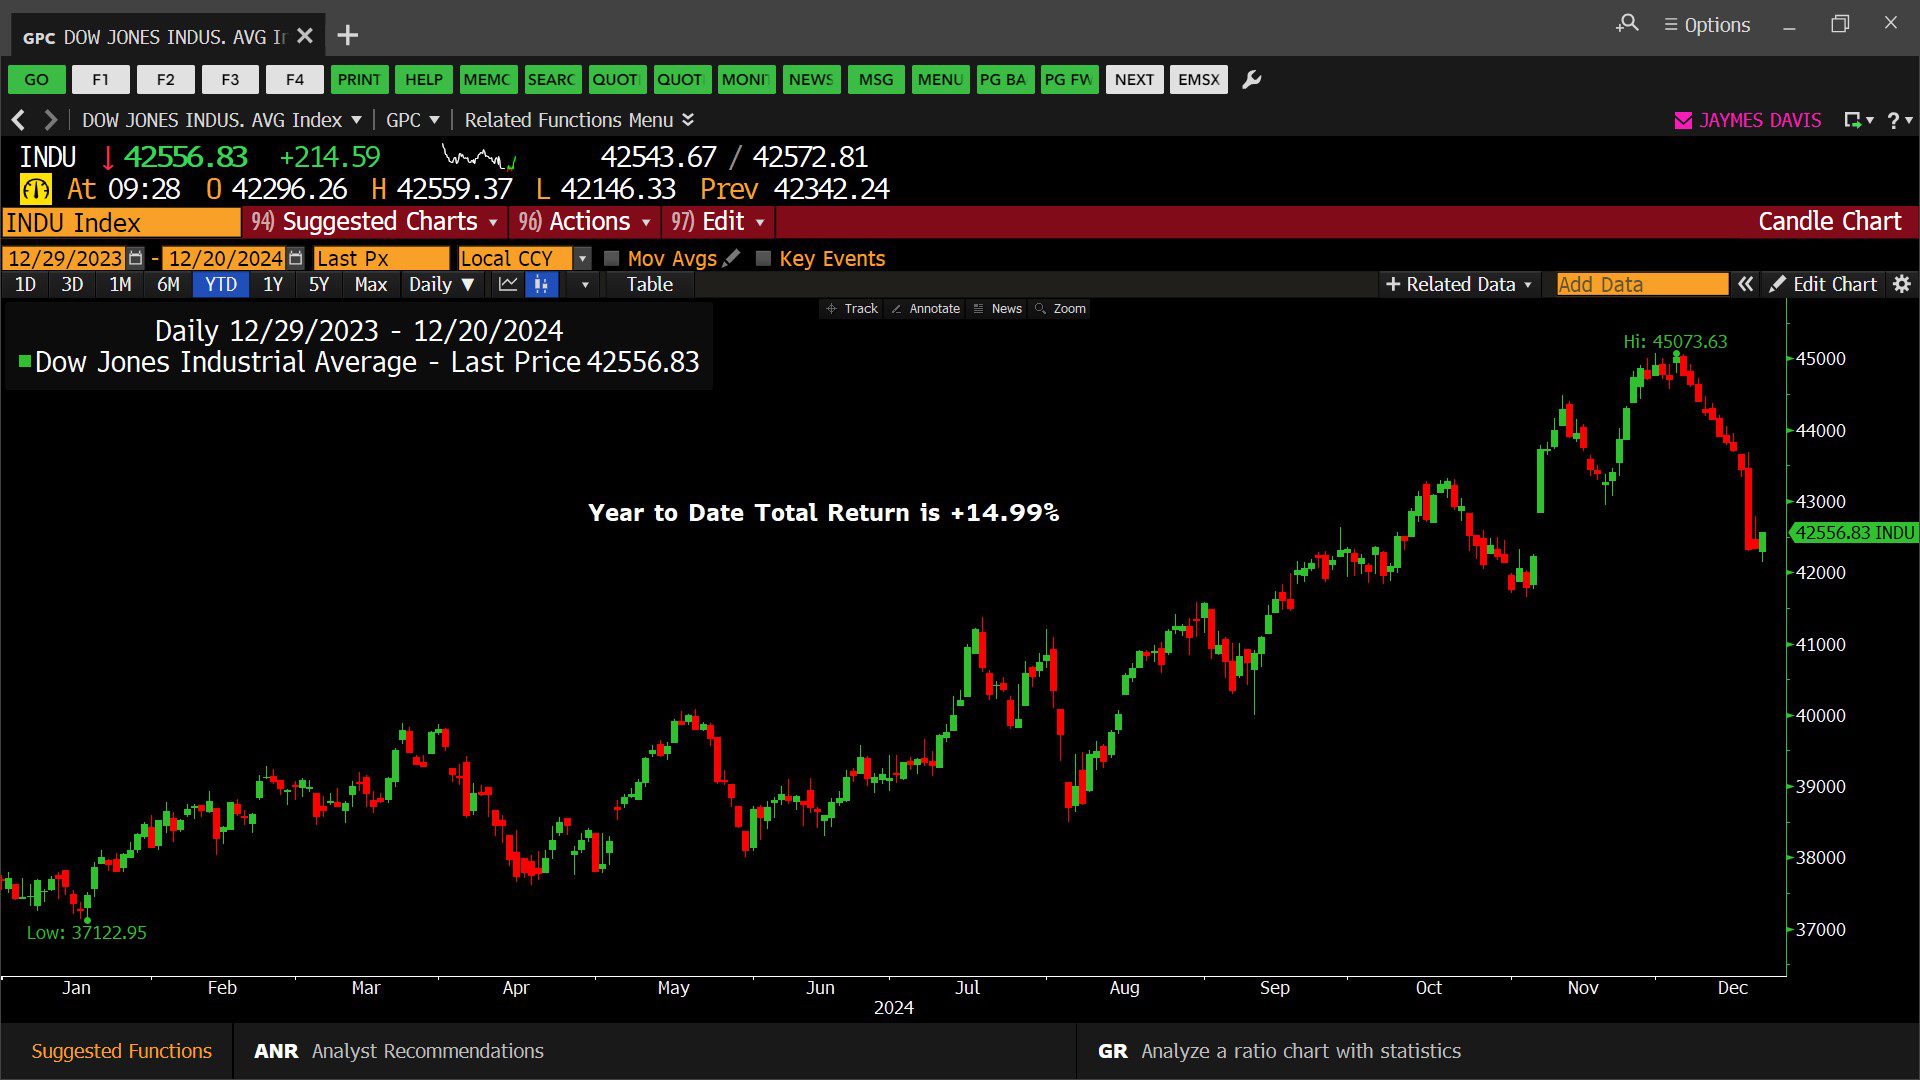Click the Add Data input field

1642,284
